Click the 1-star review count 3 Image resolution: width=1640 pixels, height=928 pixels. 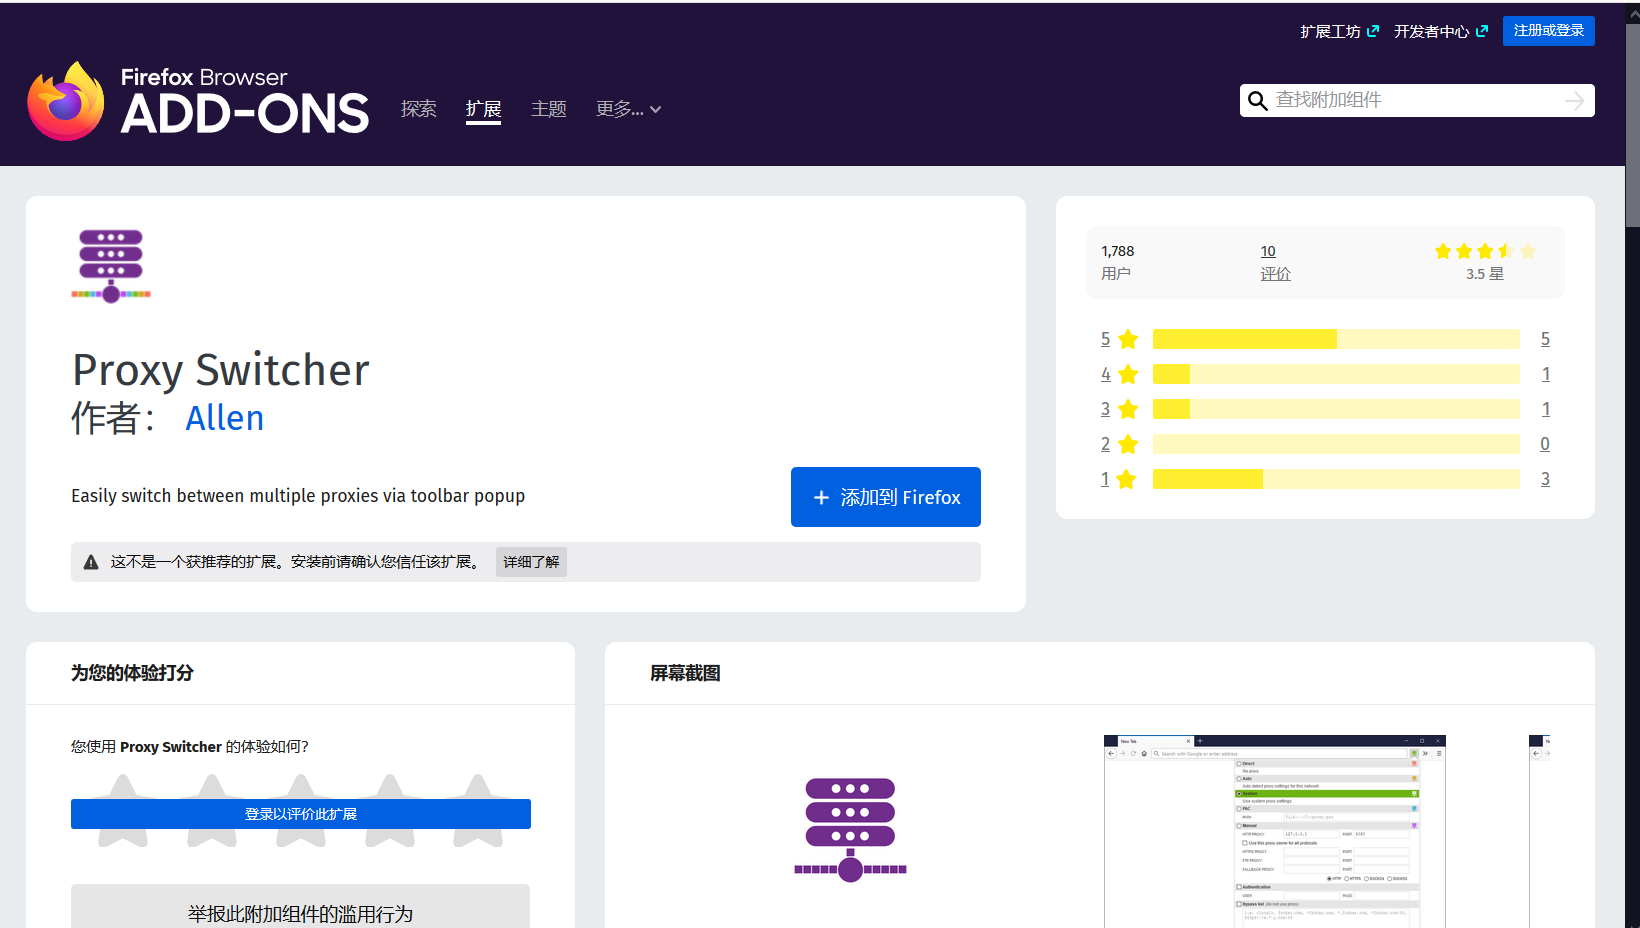pyautogui.click(x=1545, y=479)
